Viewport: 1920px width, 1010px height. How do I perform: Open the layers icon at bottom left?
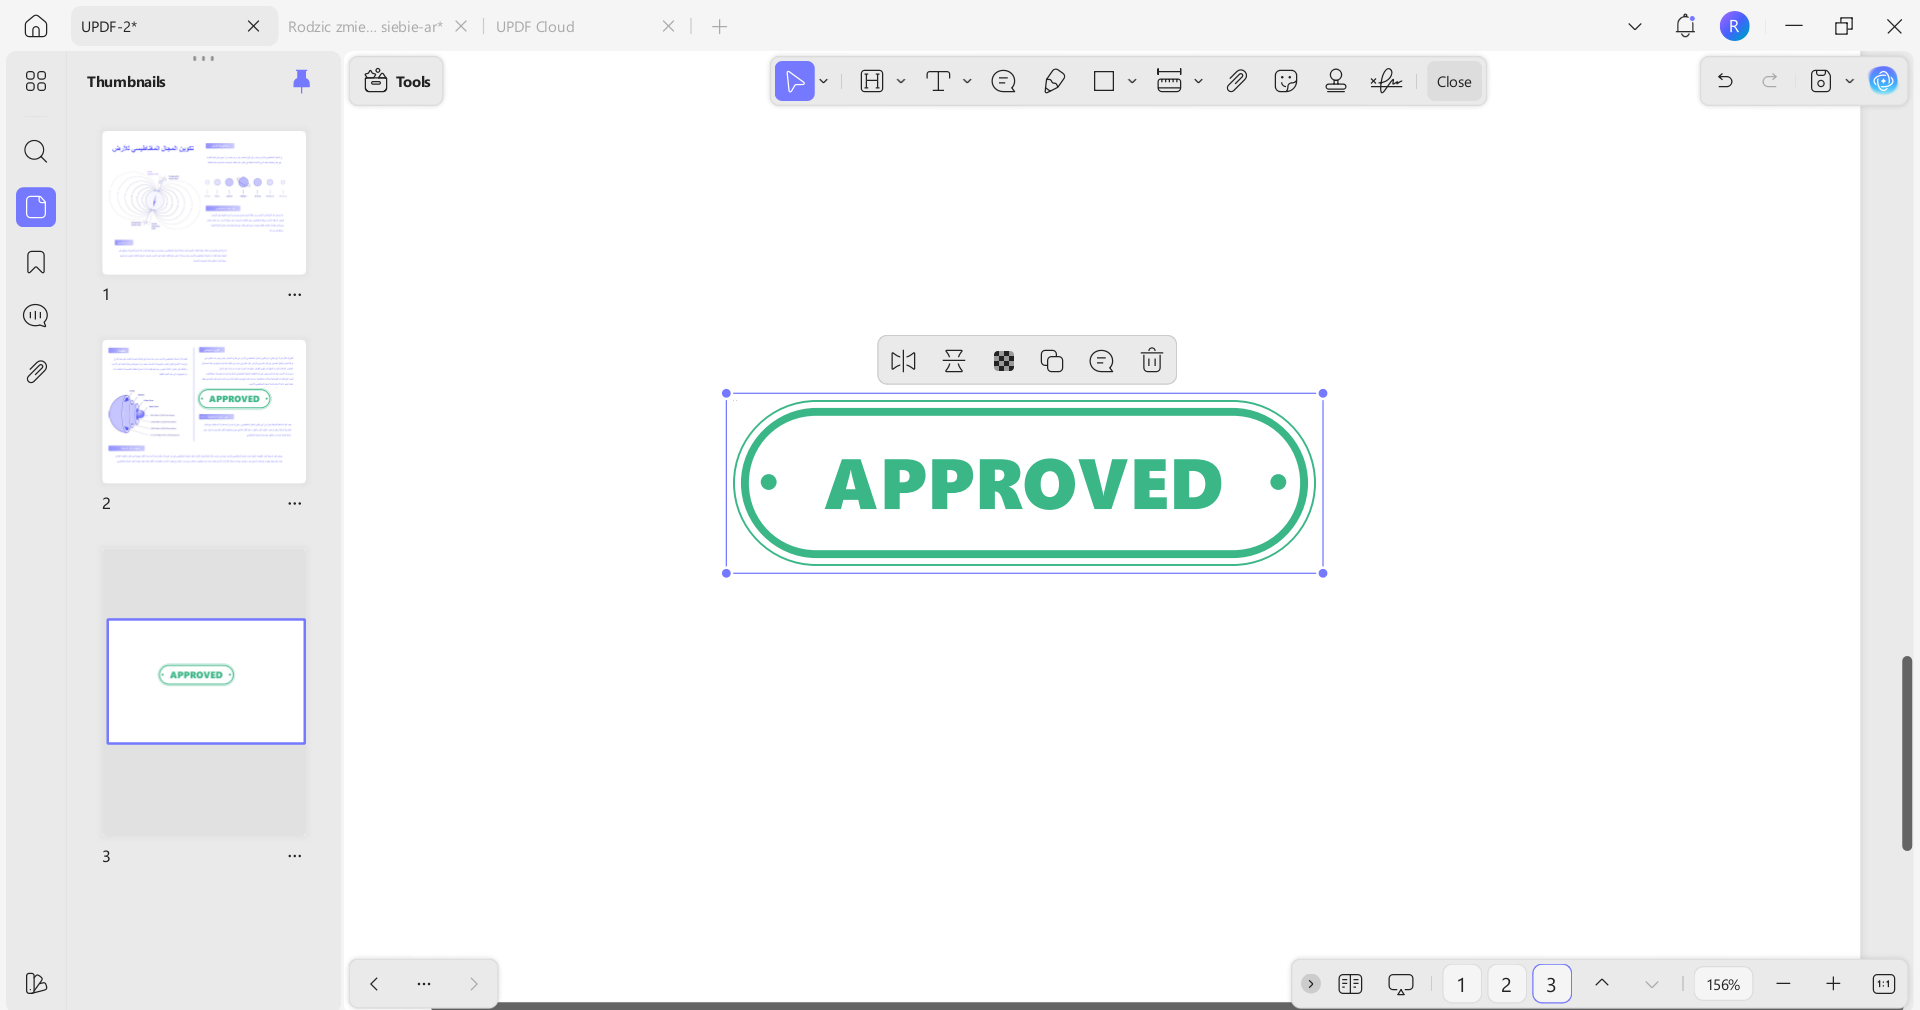[x=36, y=983]
